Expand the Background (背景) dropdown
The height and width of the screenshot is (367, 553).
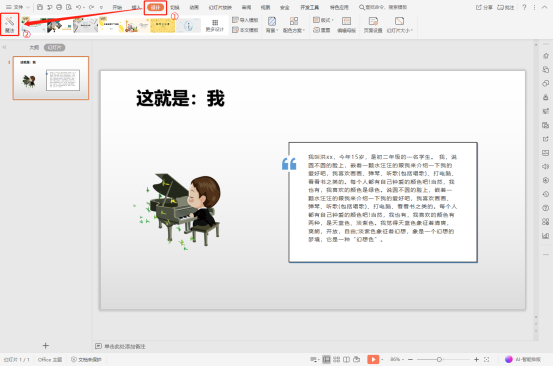click(272, 25)
